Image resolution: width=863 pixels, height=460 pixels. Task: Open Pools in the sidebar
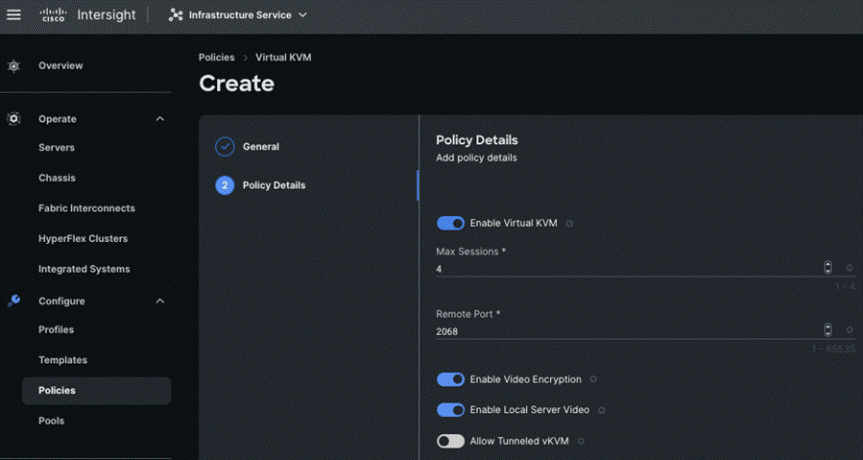tap(51, 421)
